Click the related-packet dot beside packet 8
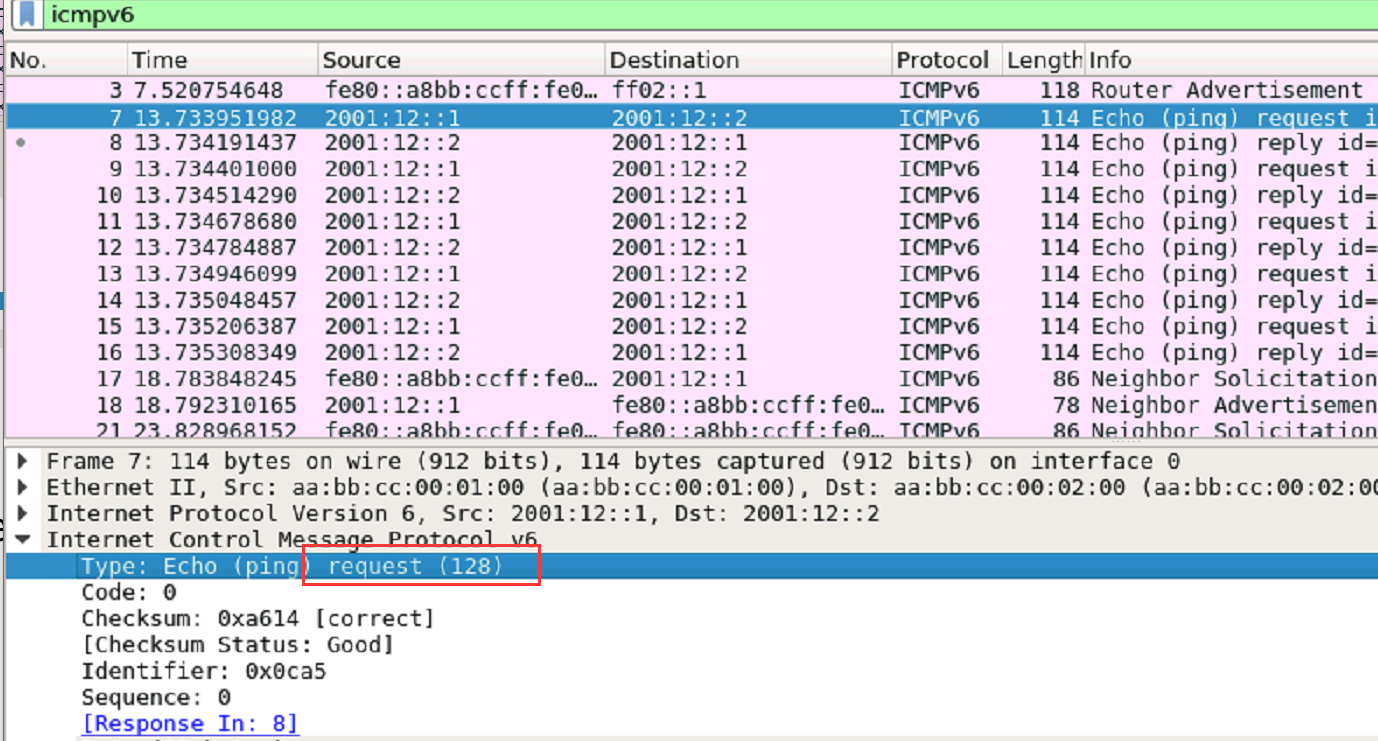This screenshot has width=1378, height=741. [21, 143]
